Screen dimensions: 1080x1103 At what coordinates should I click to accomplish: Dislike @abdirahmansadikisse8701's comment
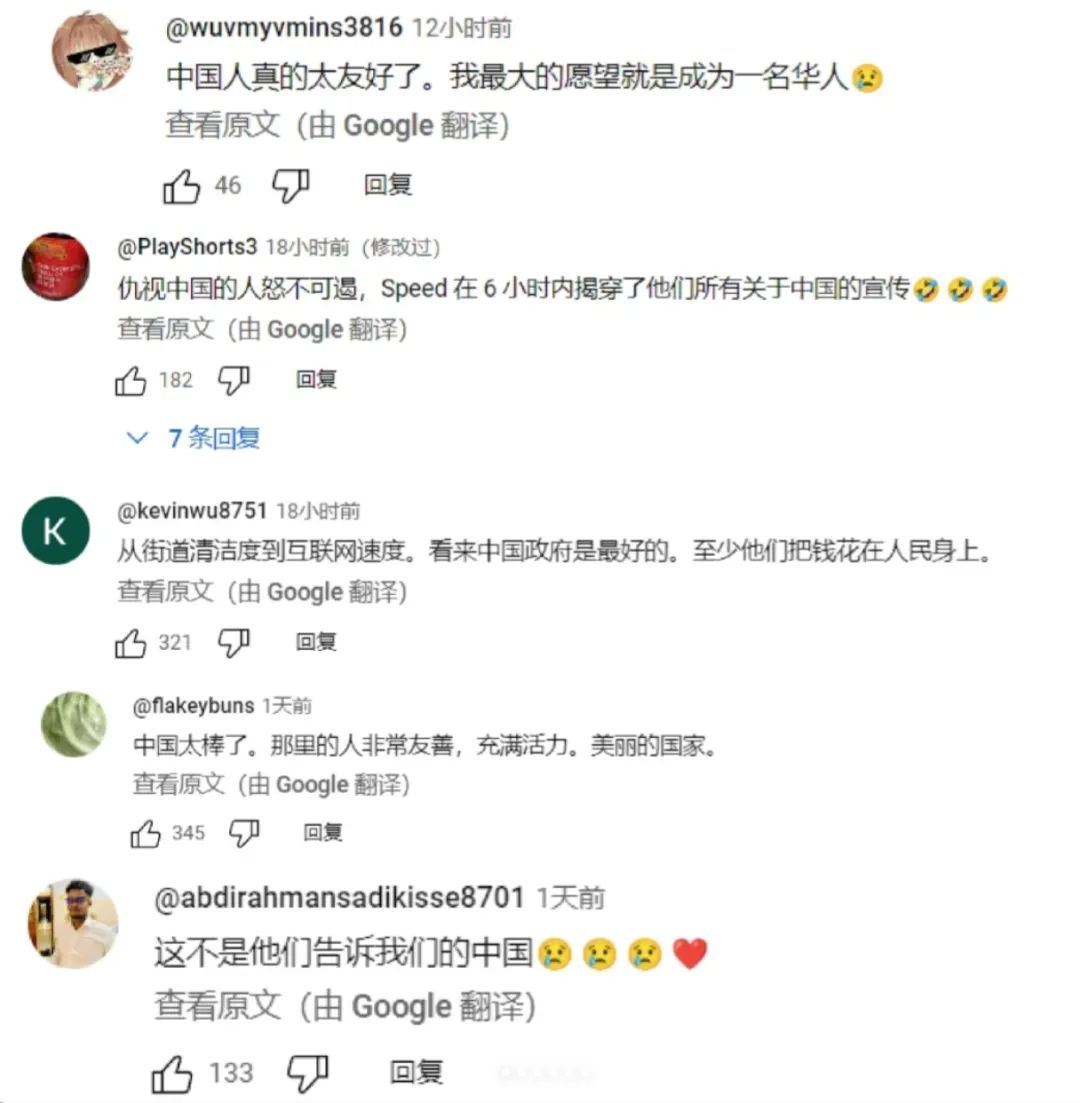(x=308, y=1074)
